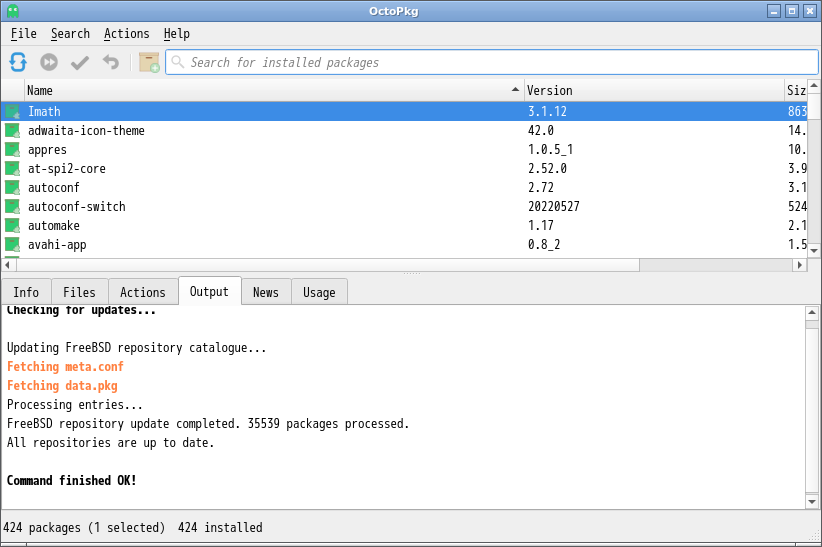Image resolution: width=822 pixels, height=547 pixels.
Task: Click the package icon beside Imath
Action: pyautogui.click(x=13, y=111)
